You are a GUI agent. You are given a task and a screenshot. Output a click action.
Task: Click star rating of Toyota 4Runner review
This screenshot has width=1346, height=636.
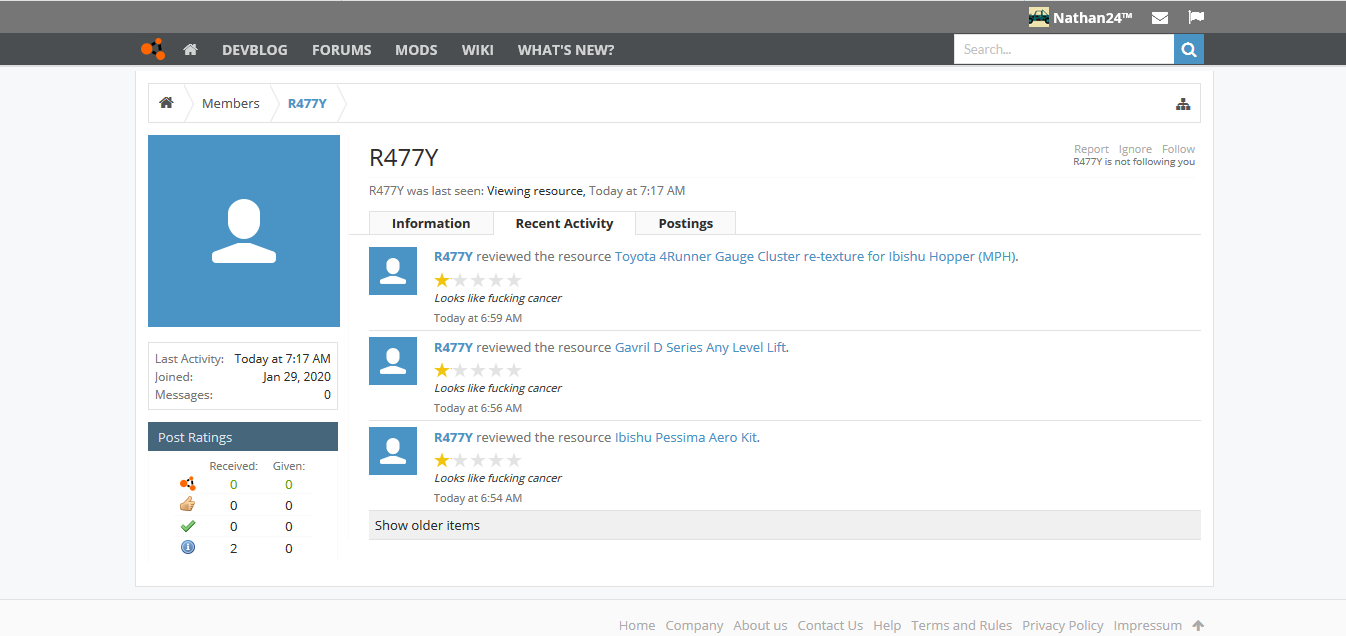pos(478,280)
